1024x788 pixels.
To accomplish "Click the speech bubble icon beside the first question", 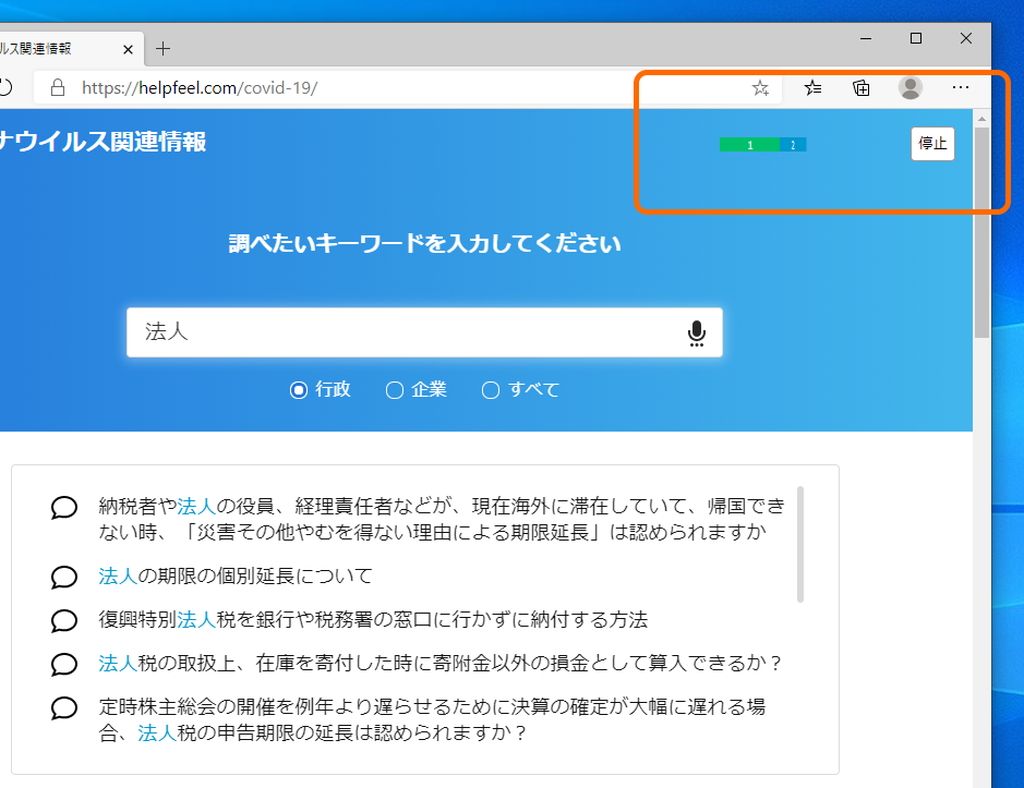I will tap(63, 508).
